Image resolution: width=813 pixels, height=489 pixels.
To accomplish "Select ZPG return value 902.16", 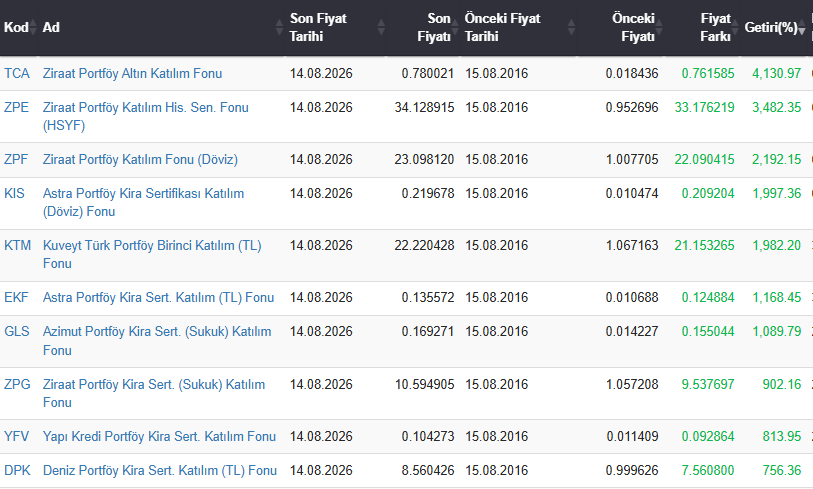I will coord(782,384).
